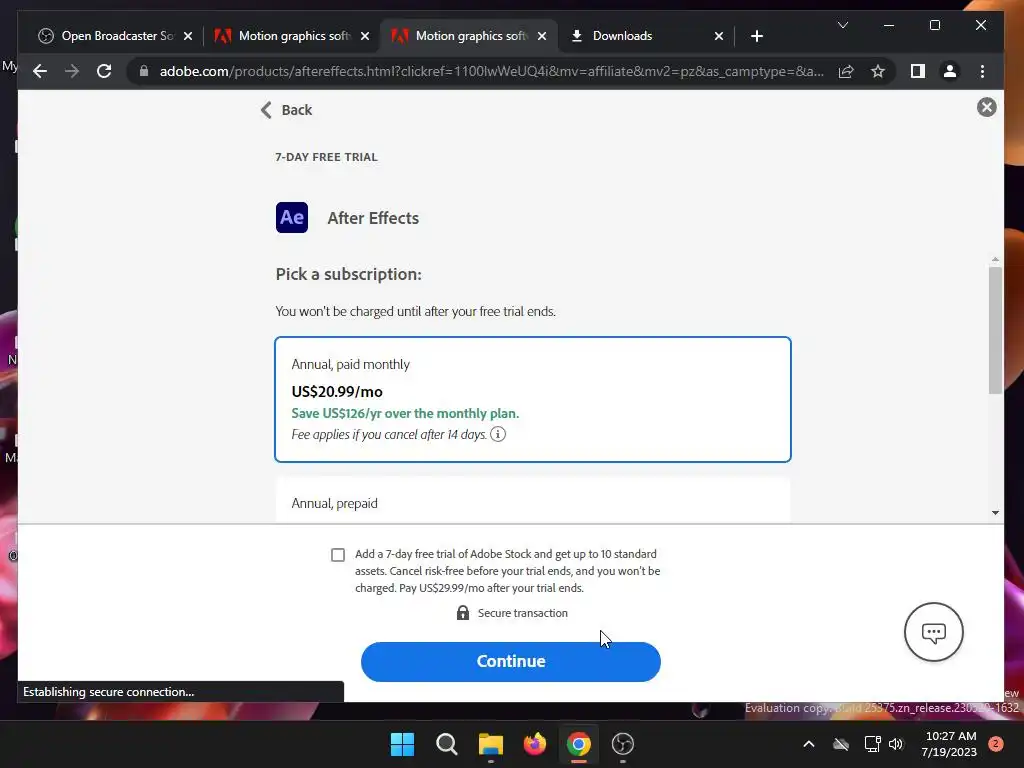Open OBS Studio from taskbar
The height and width of the screenshot is (768, 1024).
(x=623, y=744)
